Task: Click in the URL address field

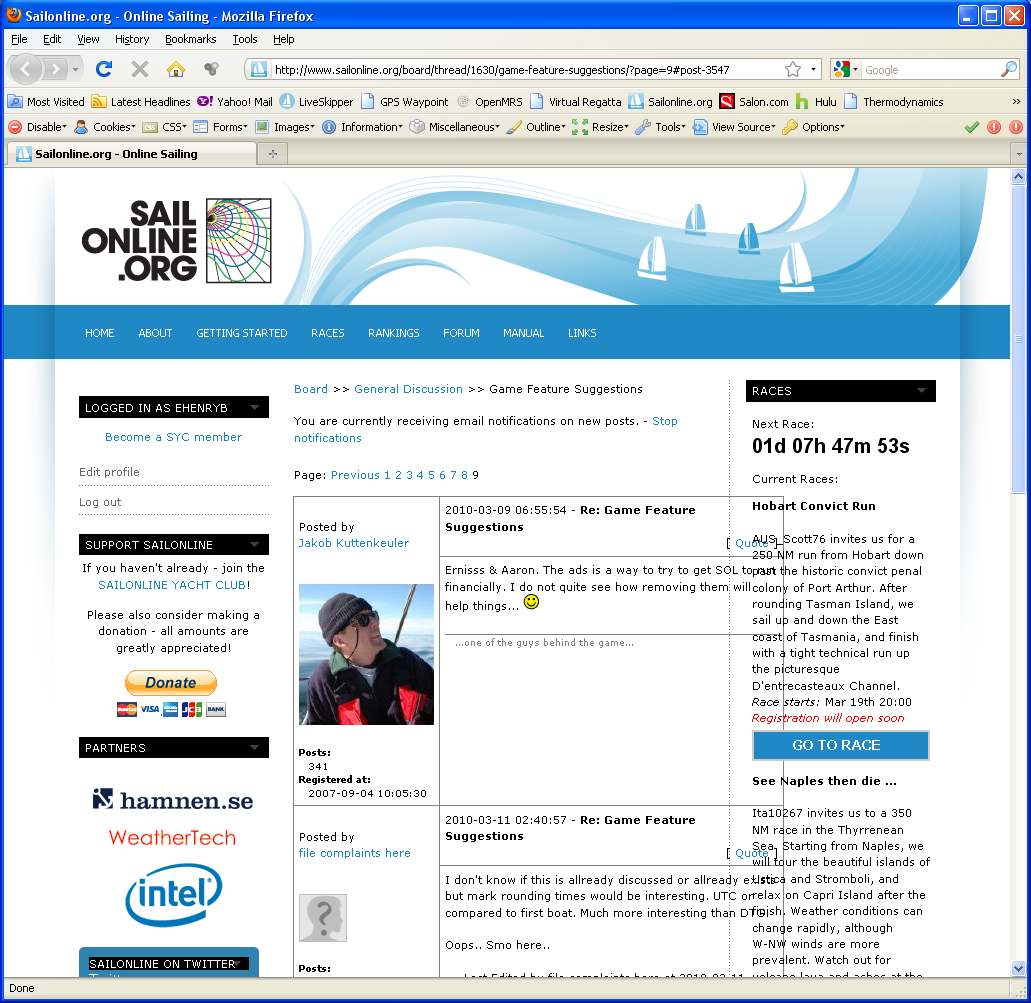Action: (525, 69)
